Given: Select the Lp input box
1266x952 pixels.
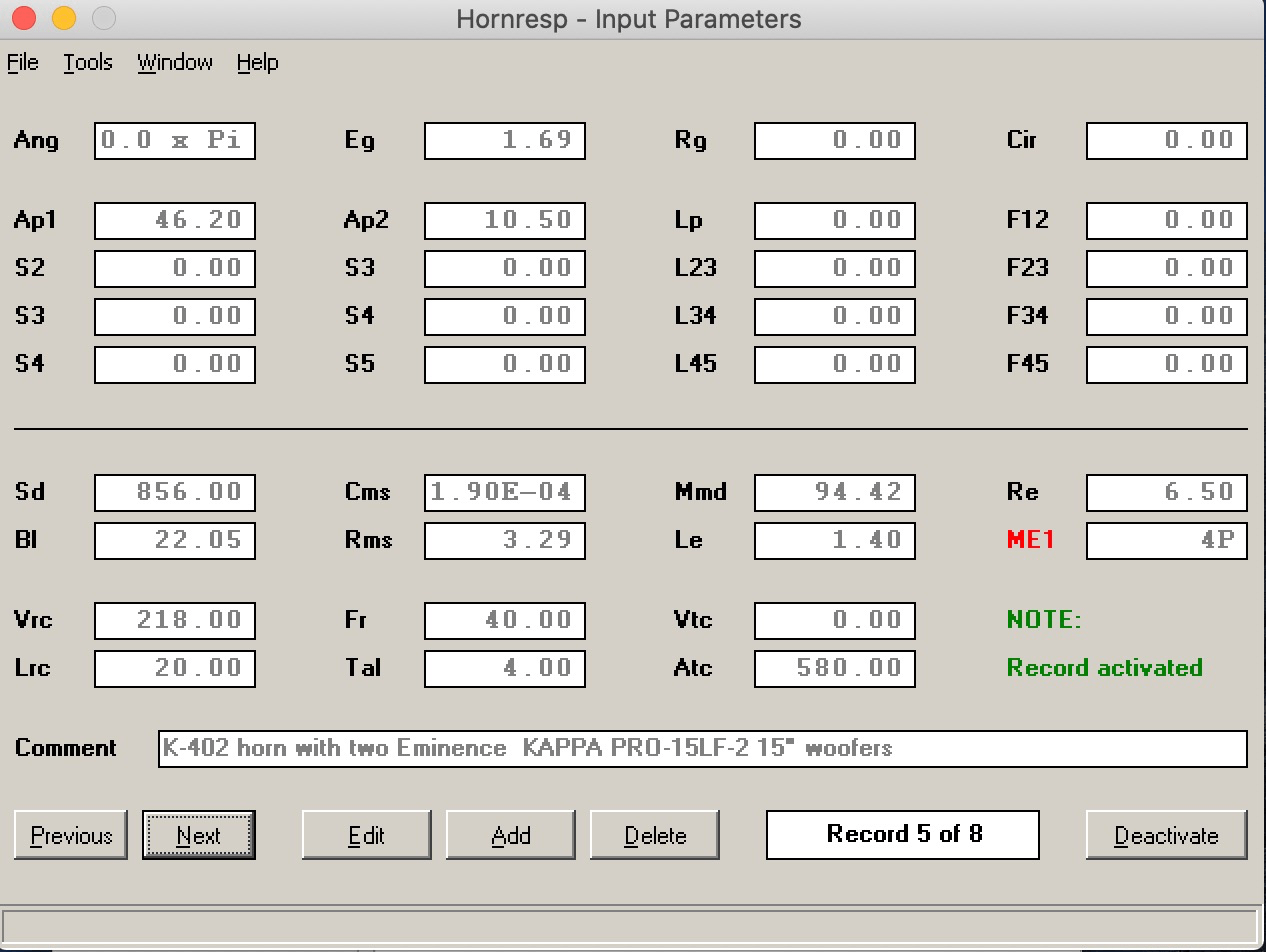Looking at the screenshot, I should (x=835, y=221).
